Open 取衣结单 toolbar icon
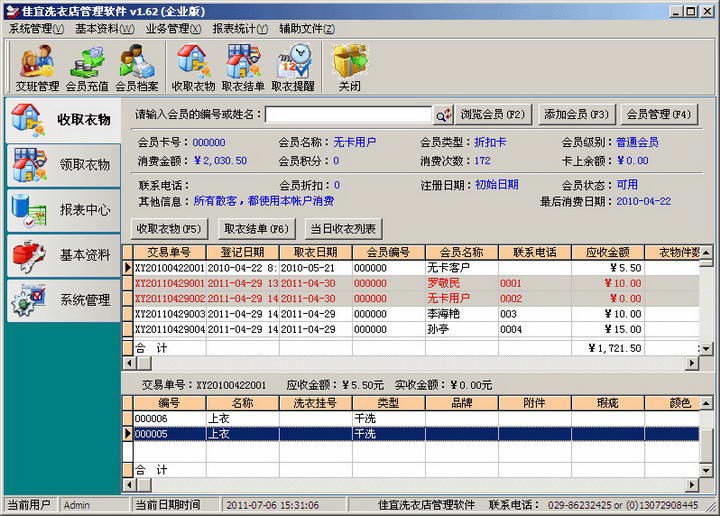 (x=243, y=67)
